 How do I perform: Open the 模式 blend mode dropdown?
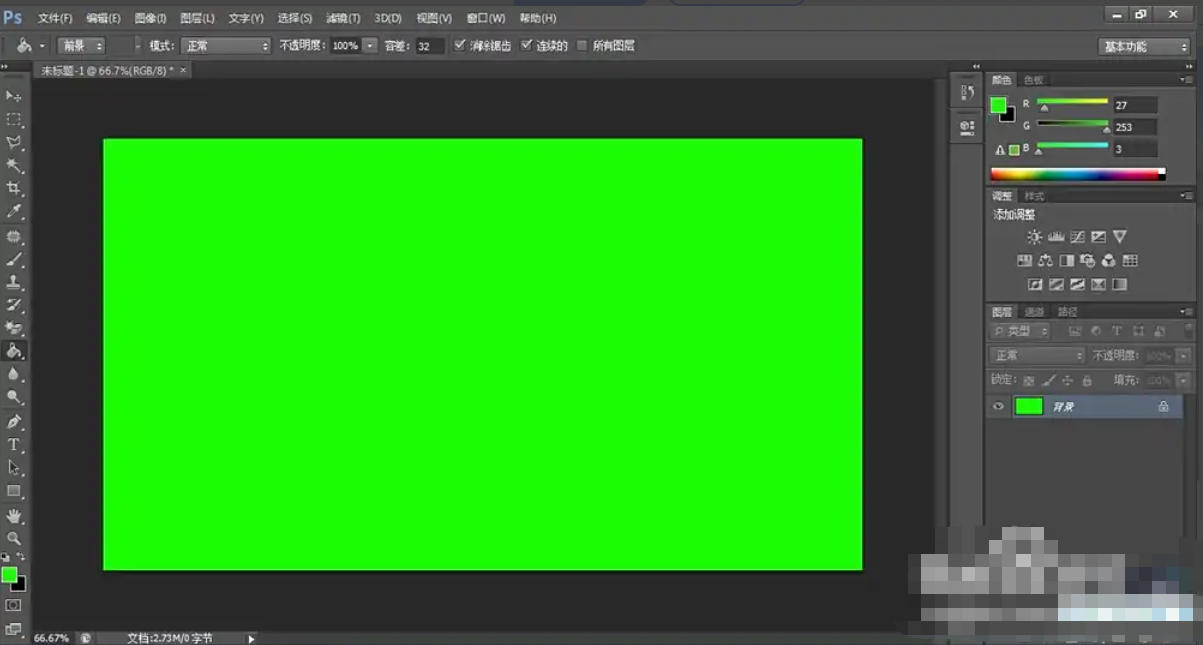click(225, 45)
